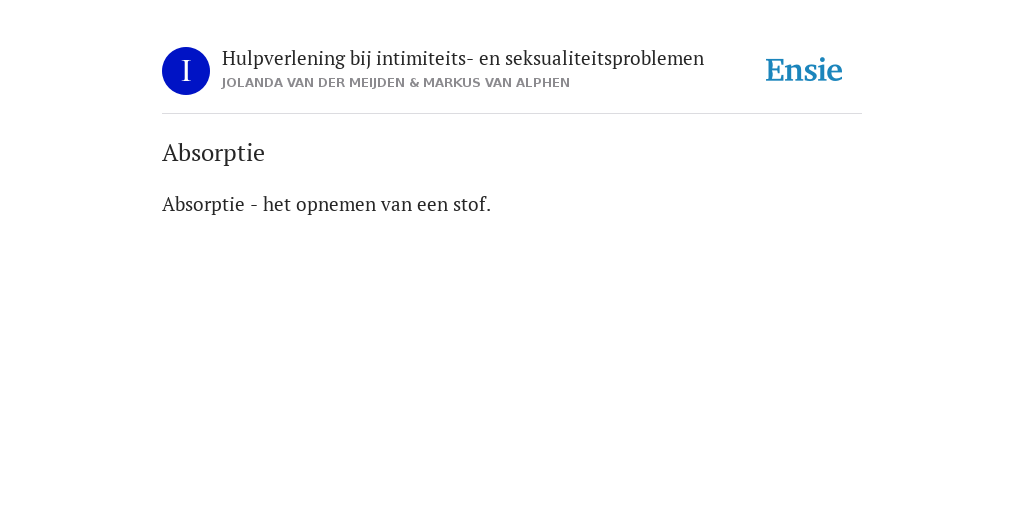1024x512 pixels.
Task: Click the letter "E" of the Ensie logo
Action: point(775,70)
